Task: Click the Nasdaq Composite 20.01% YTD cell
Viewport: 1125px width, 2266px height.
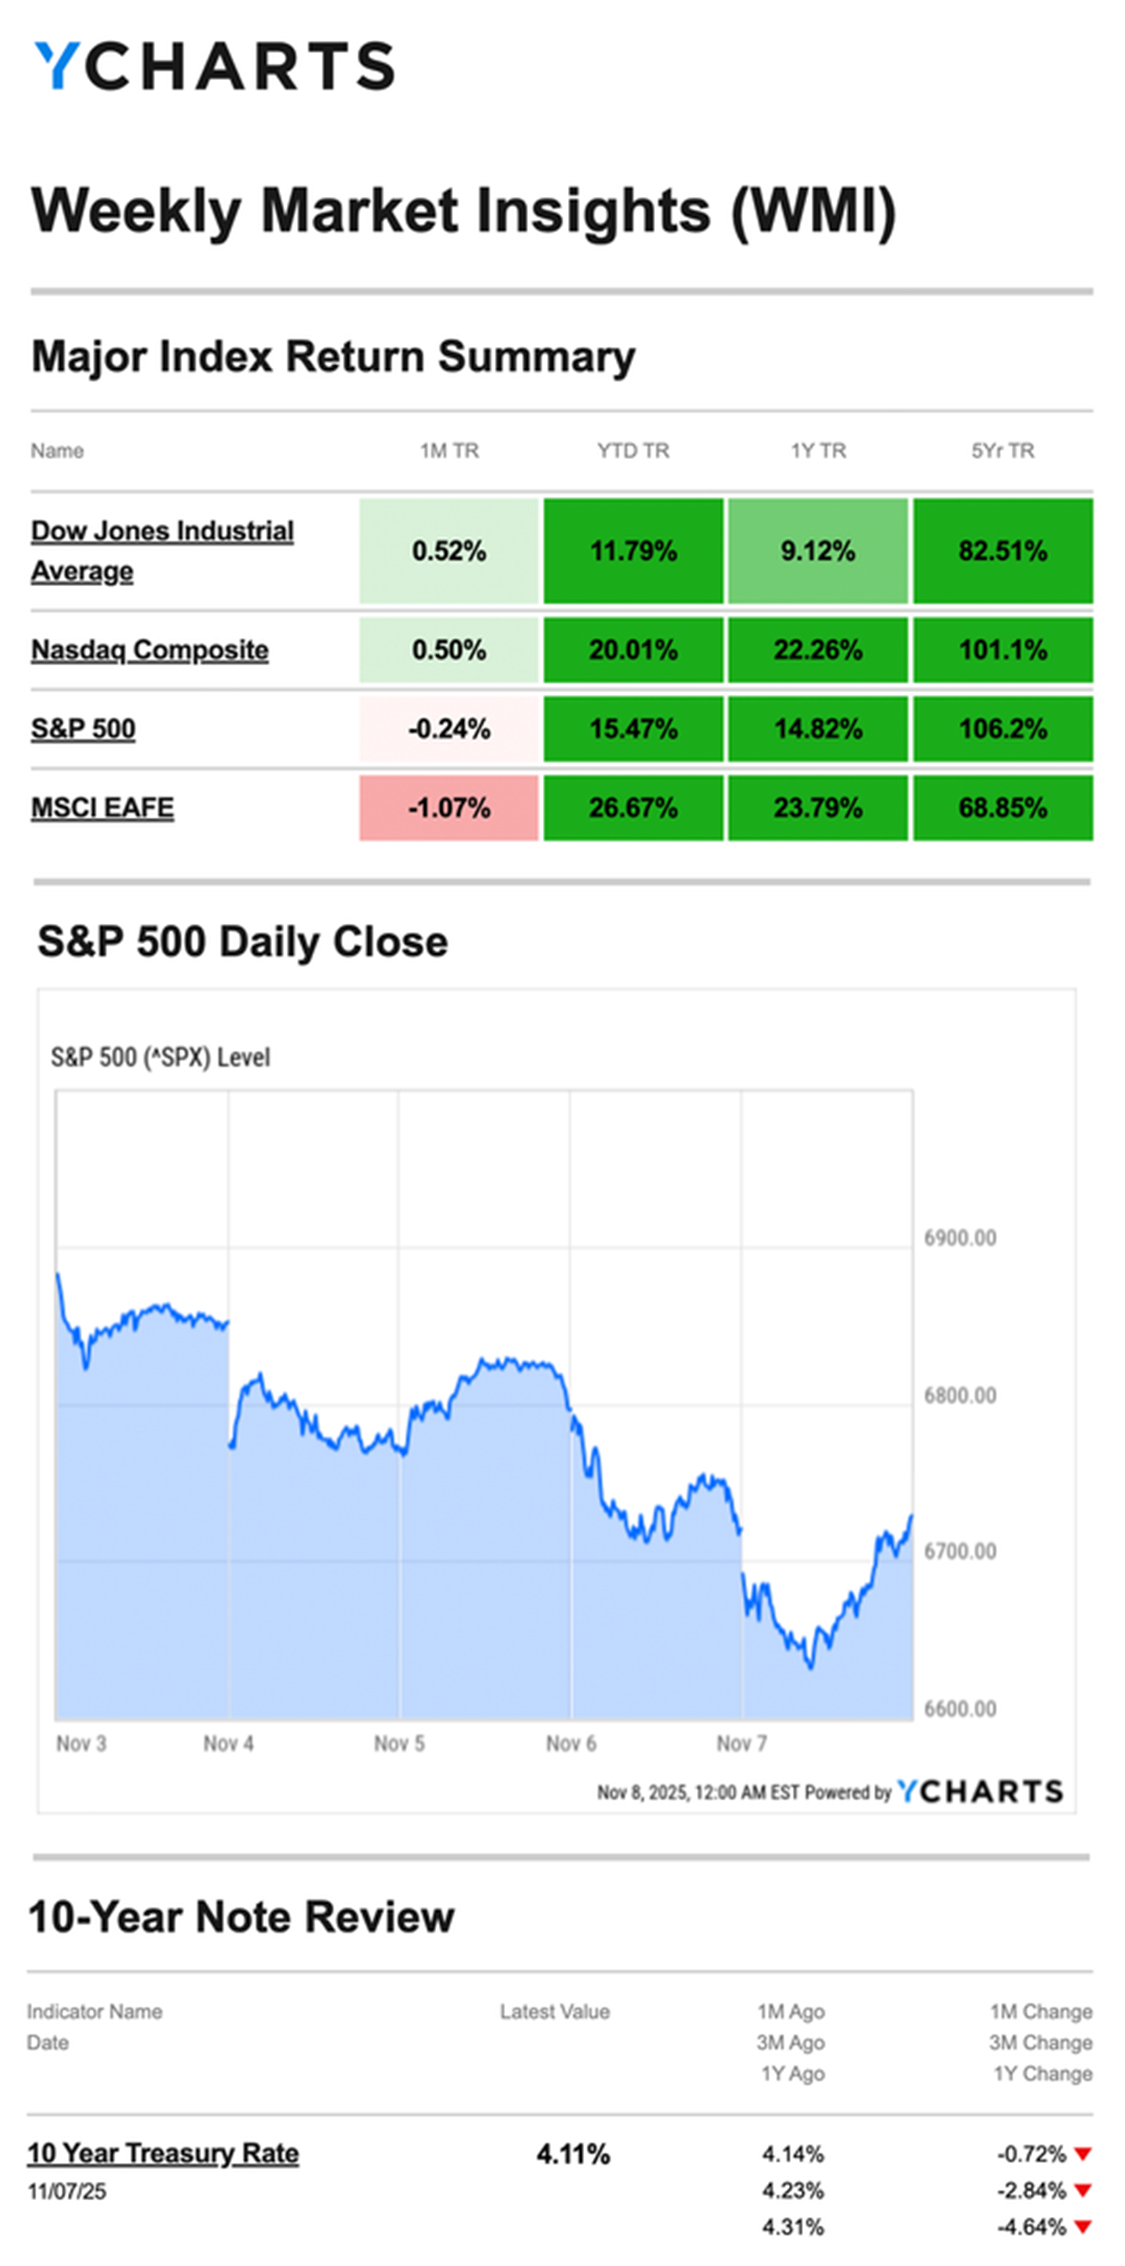Action: (633, 650)
